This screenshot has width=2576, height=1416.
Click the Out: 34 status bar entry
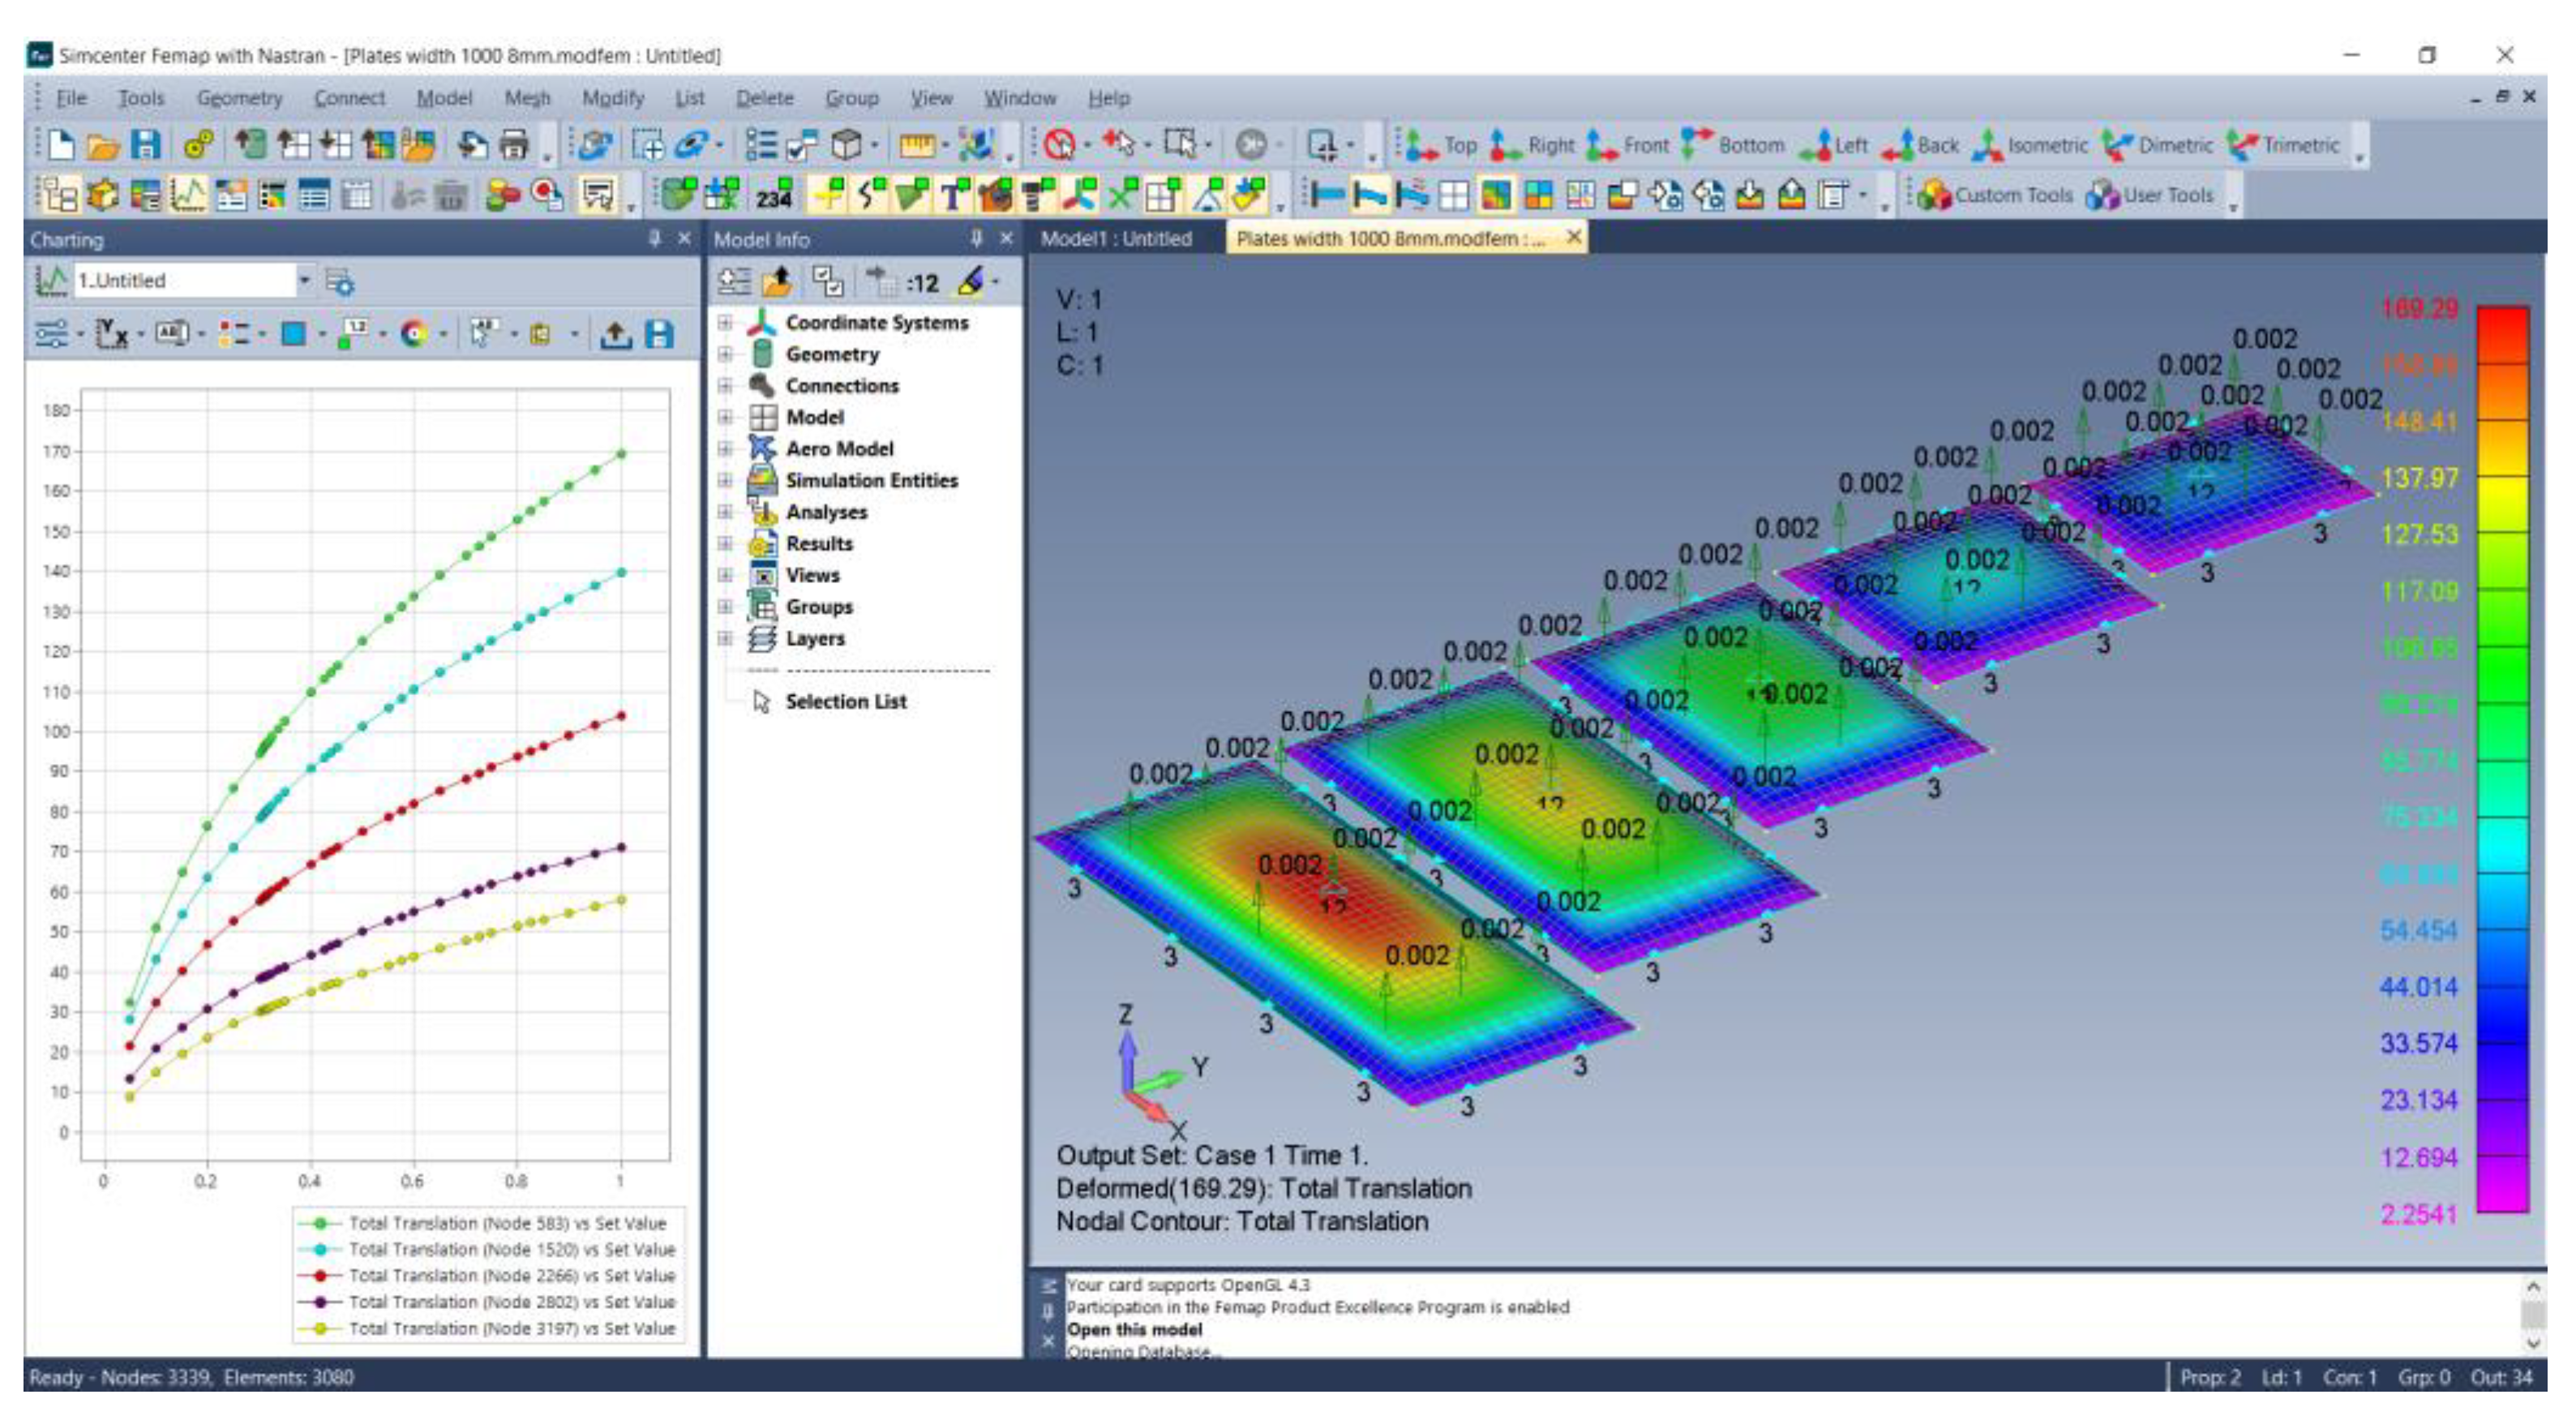[2501, 1378]
